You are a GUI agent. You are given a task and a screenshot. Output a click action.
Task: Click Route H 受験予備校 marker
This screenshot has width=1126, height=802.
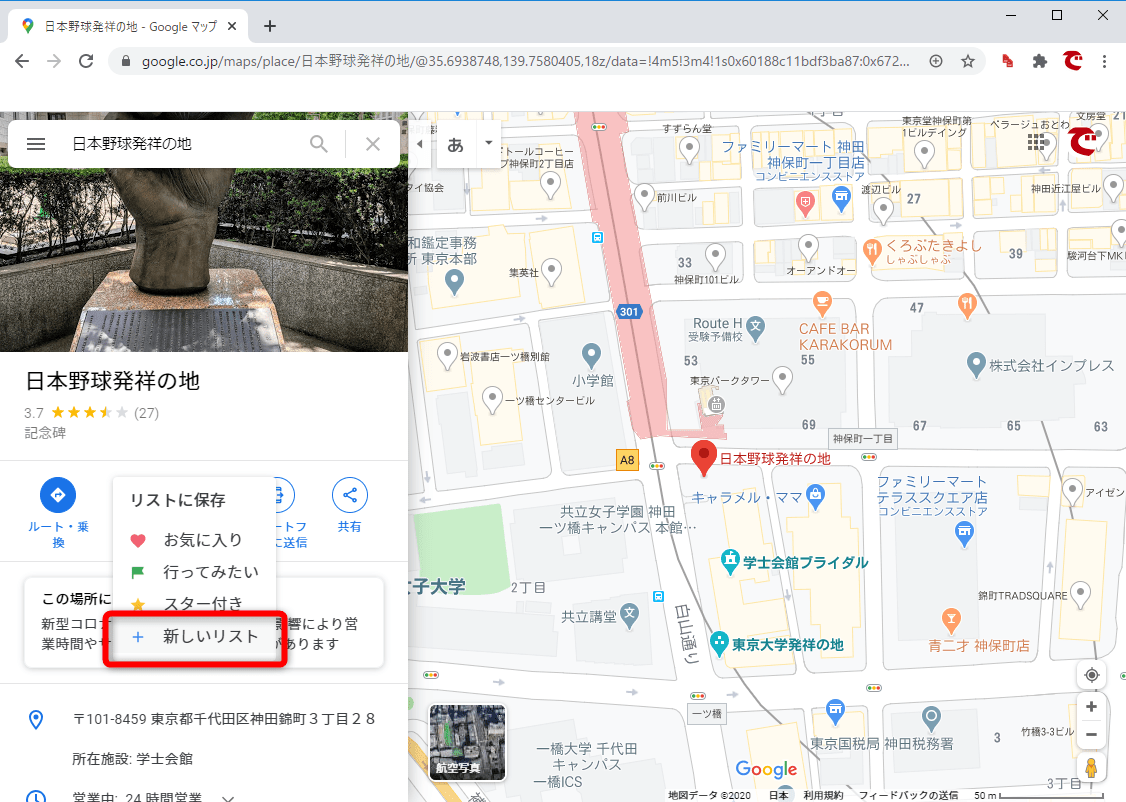[x=755, y=329]
